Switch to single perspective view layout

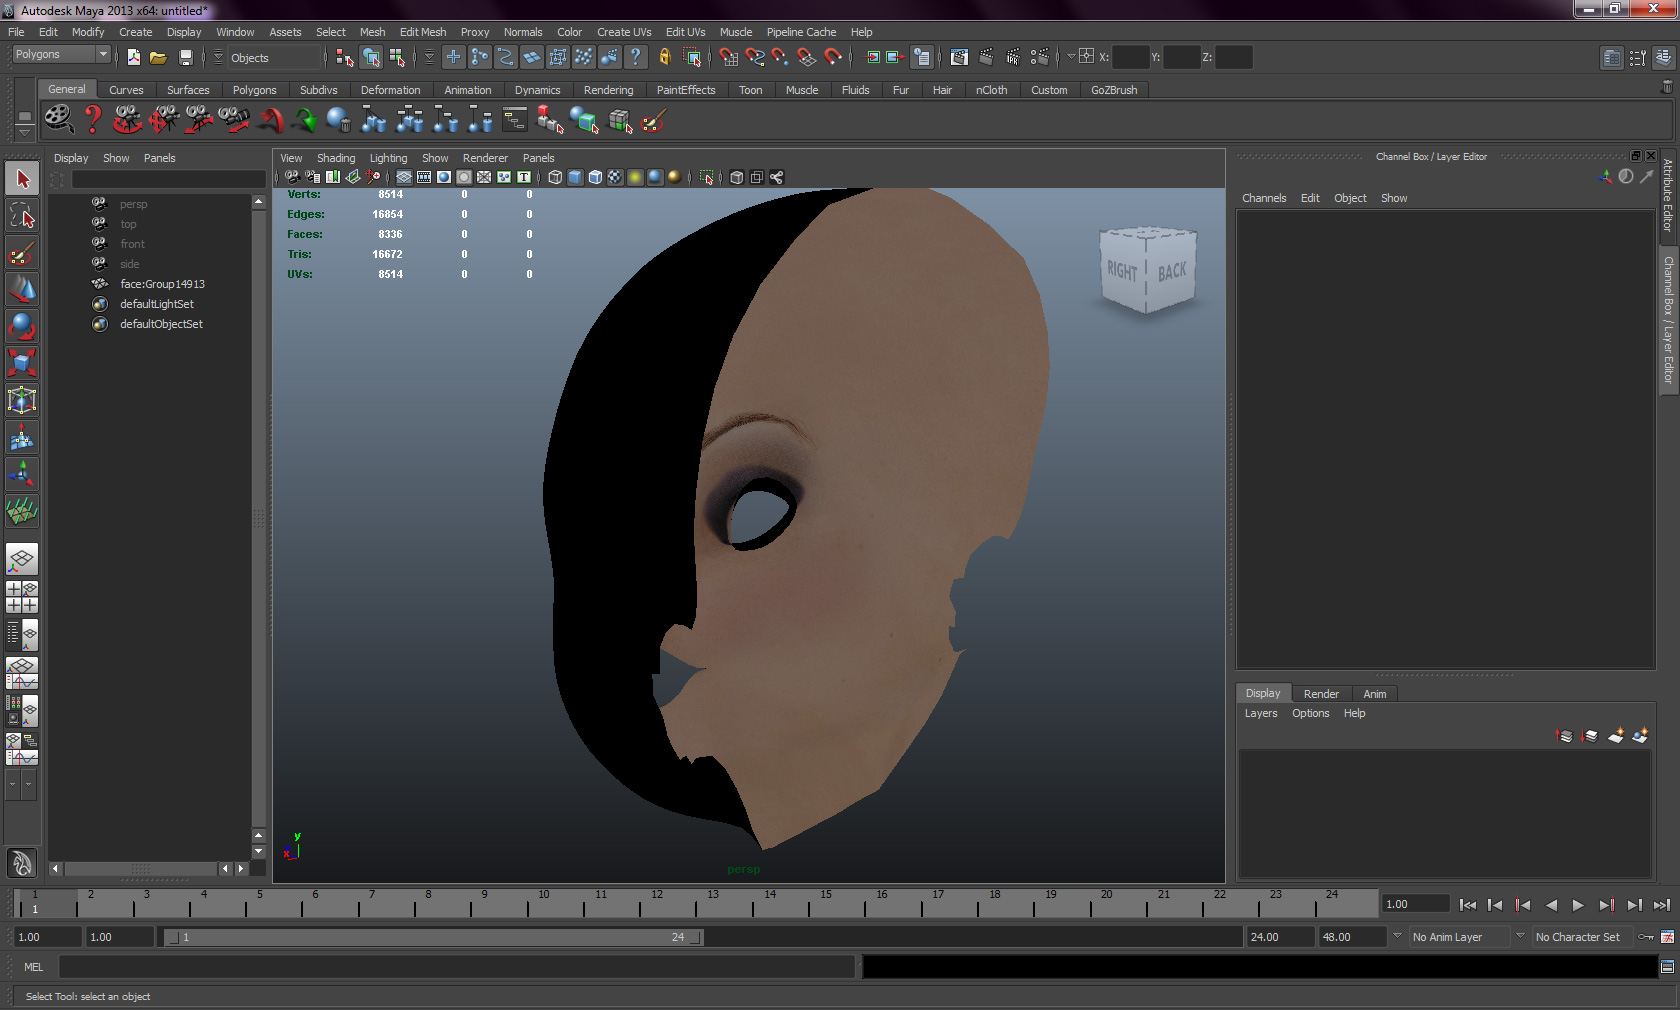(22, 559)
